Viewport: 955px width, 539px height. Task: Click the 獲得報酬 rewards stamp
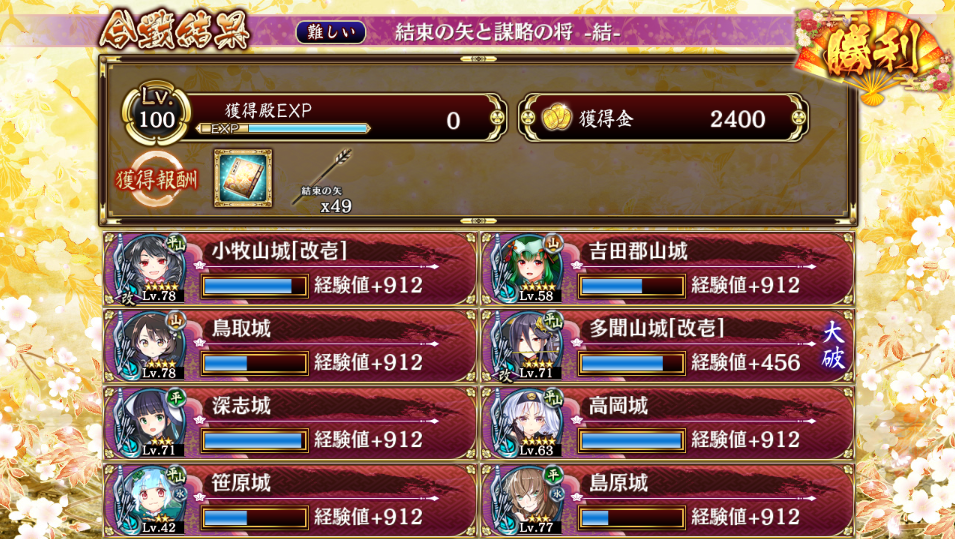point(157,179)
